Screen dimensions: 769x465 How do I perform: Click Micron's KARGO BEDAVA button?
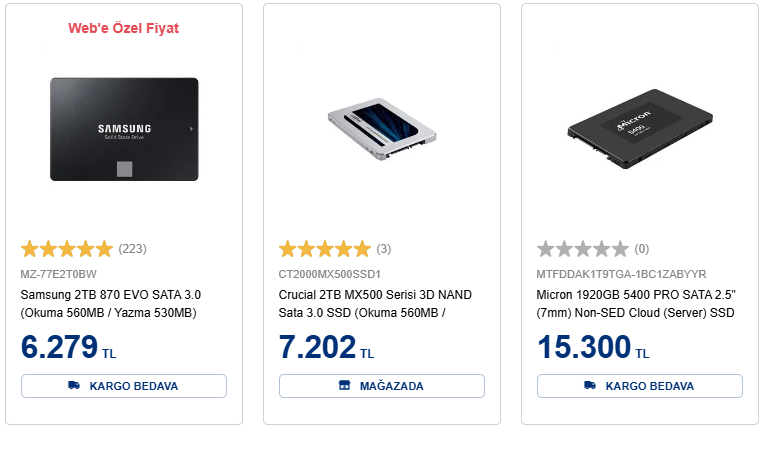(x=640, y=386)
